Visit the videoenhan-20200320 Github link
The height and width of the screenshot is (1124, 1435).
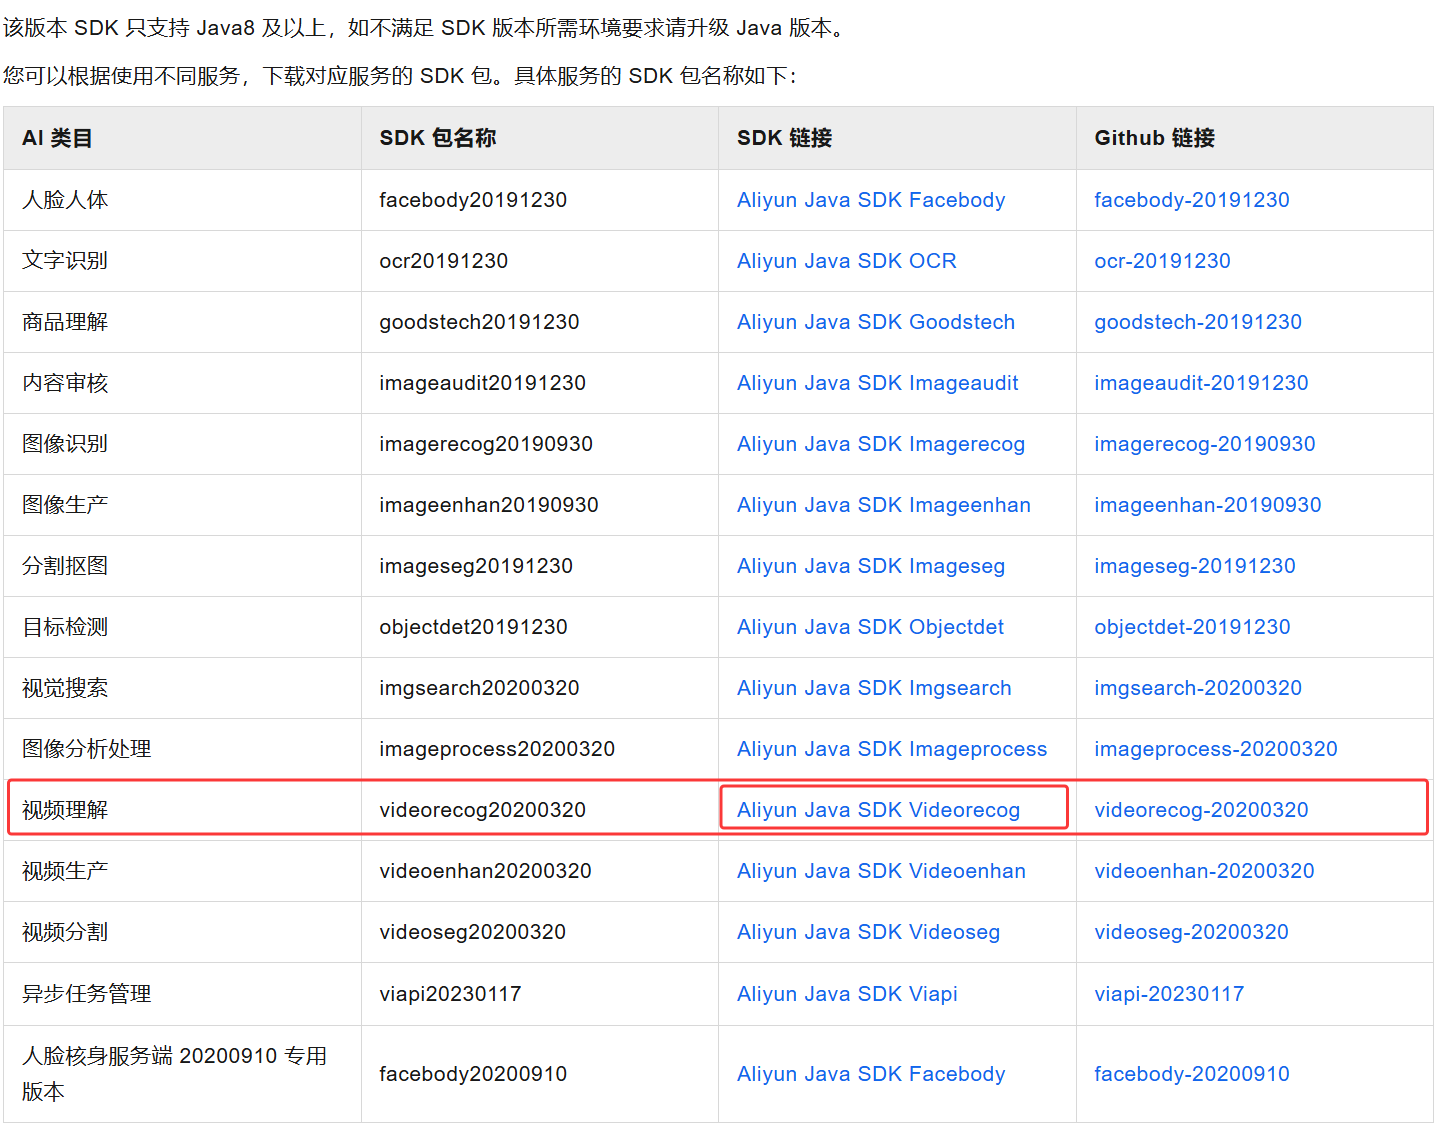[x=1204, y=871]
